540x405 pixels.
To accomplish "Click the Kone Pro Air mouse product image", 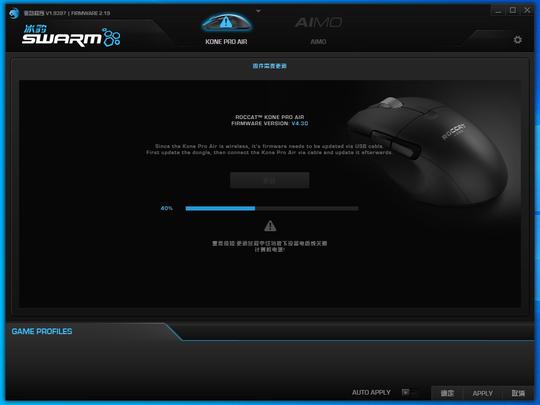I will click(x=427, y=150).
